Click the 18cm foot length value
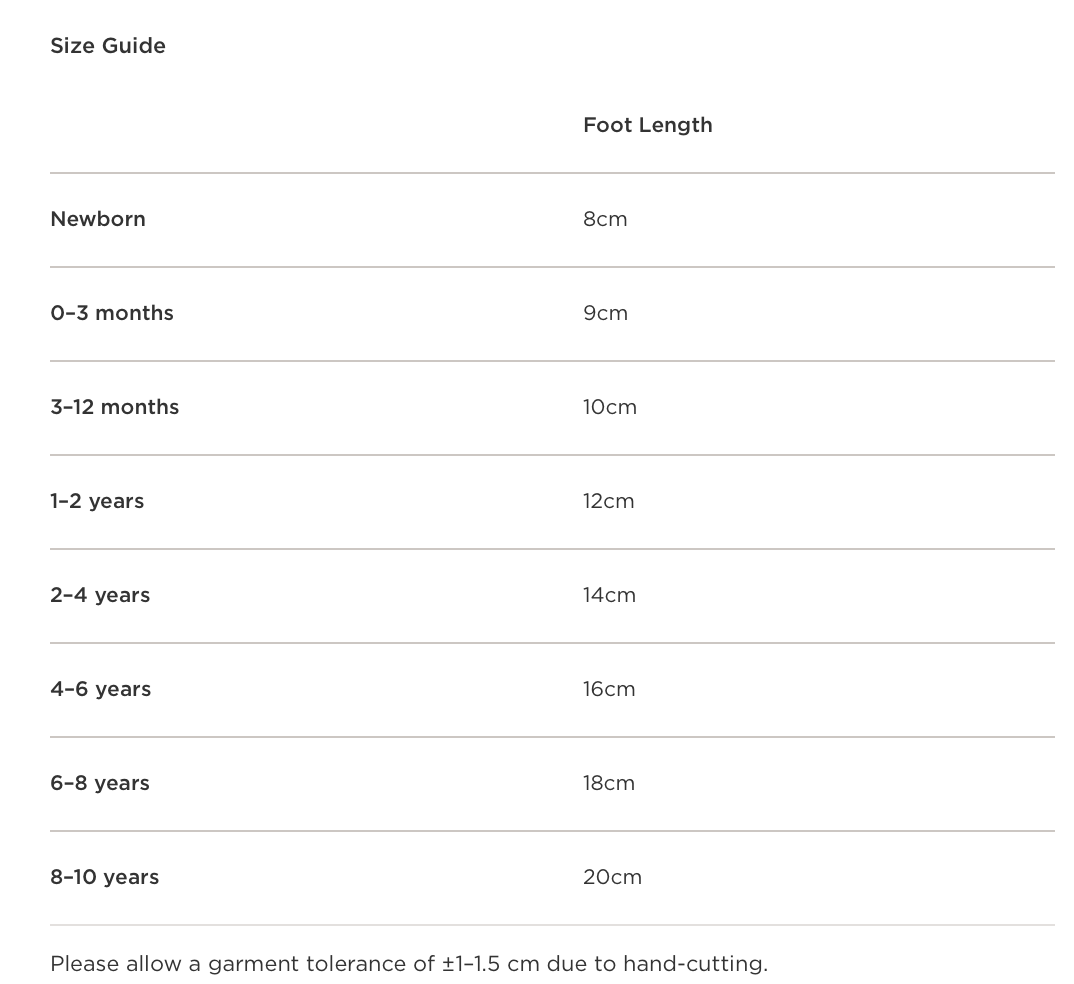This screenshot has width=1074, height=984. click(609, 783)
